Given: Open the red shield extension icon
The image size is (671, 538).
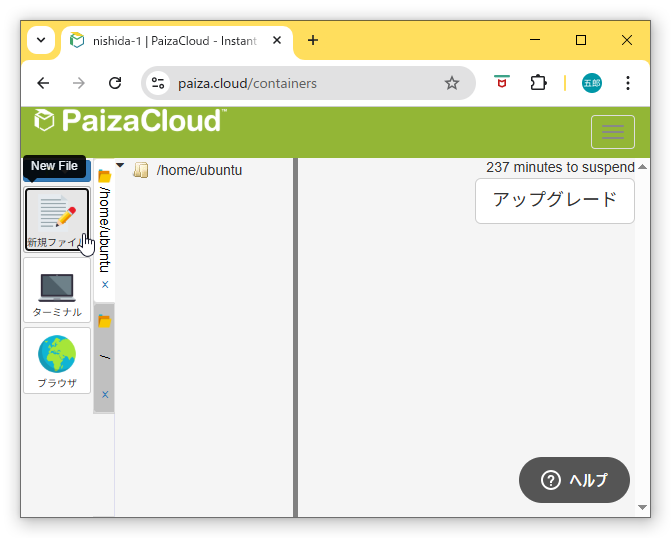Looking at the screenshot, I should [x=502, y=82].
